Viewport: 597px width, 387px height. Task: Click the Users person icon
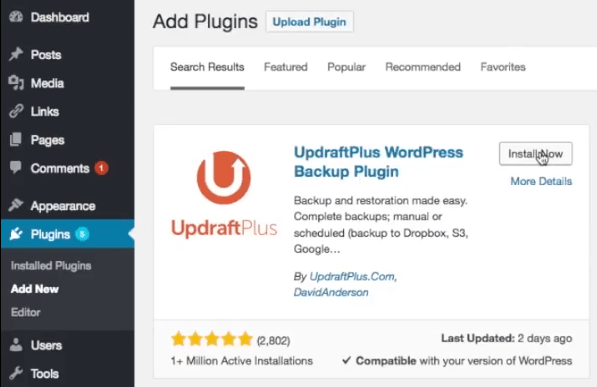click(16, 345)
